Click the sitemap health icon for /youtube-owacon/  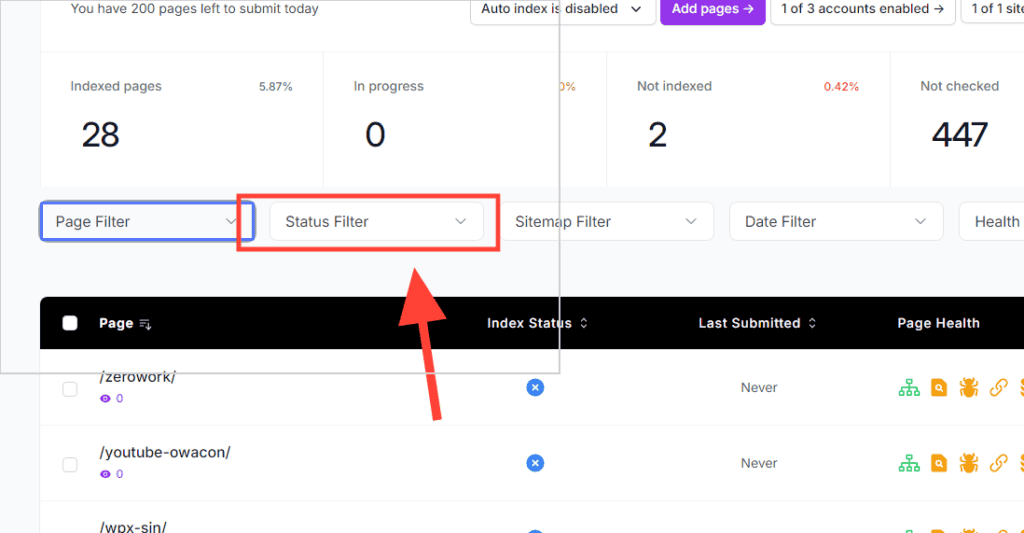(909, 463)
